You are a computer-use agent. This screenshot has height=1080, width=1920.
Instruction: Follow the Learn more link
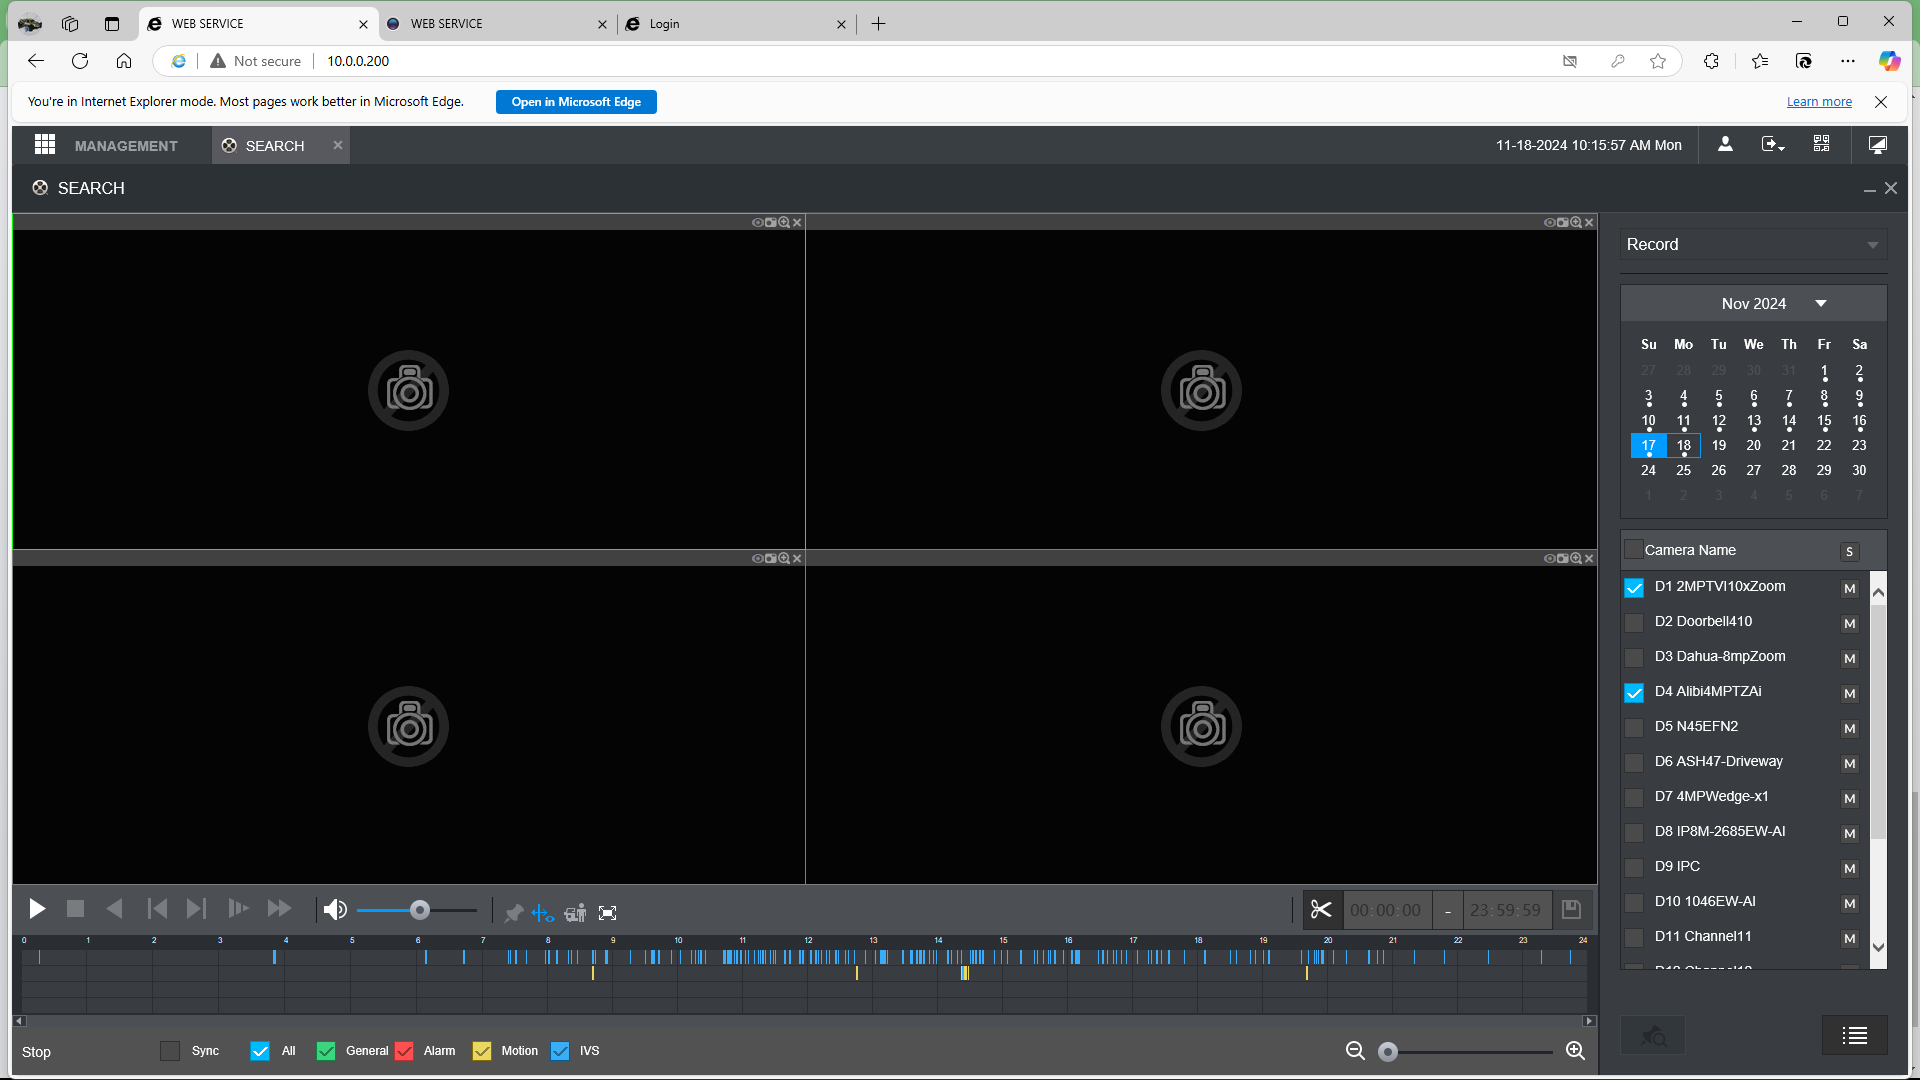[x=1819, y=102]
